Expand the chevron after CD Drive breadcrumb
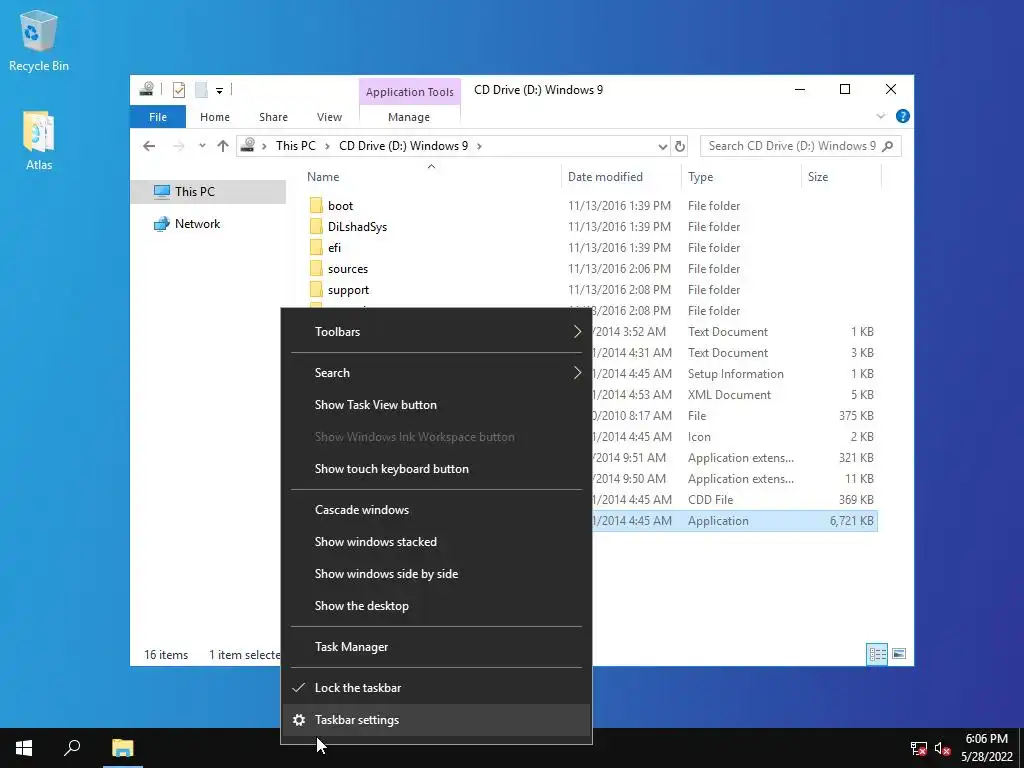 [479, 146]
